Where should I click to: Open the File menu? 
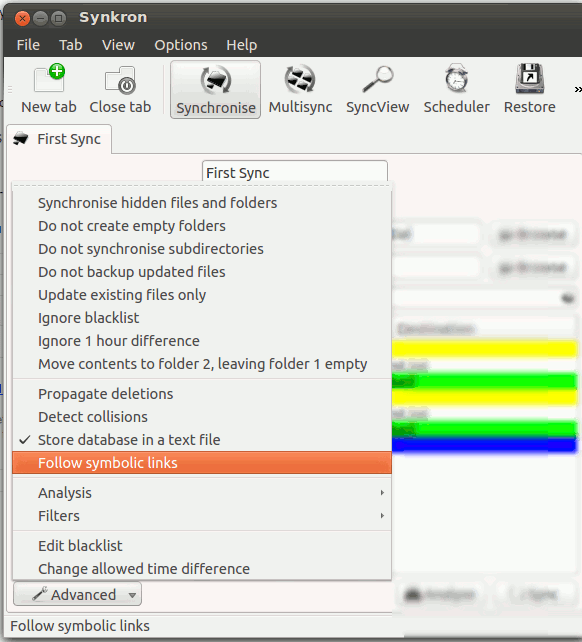[28, 45]
